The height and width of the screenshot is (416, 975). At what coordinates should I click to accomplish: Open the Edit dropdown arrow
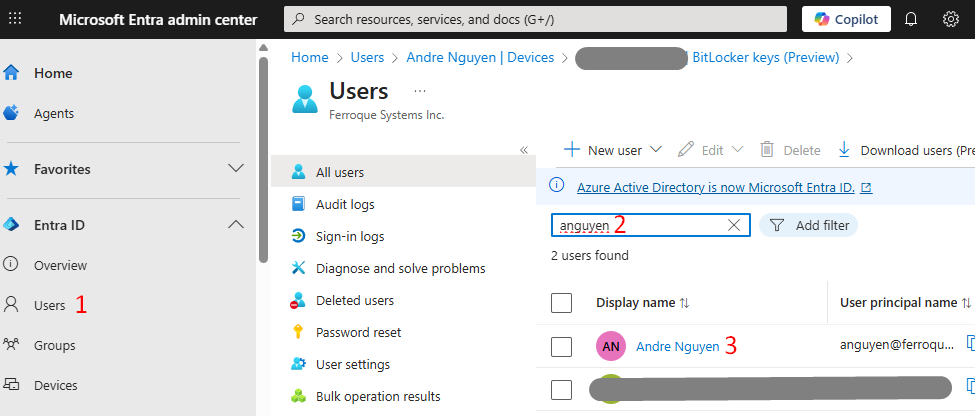click(737, 149)
